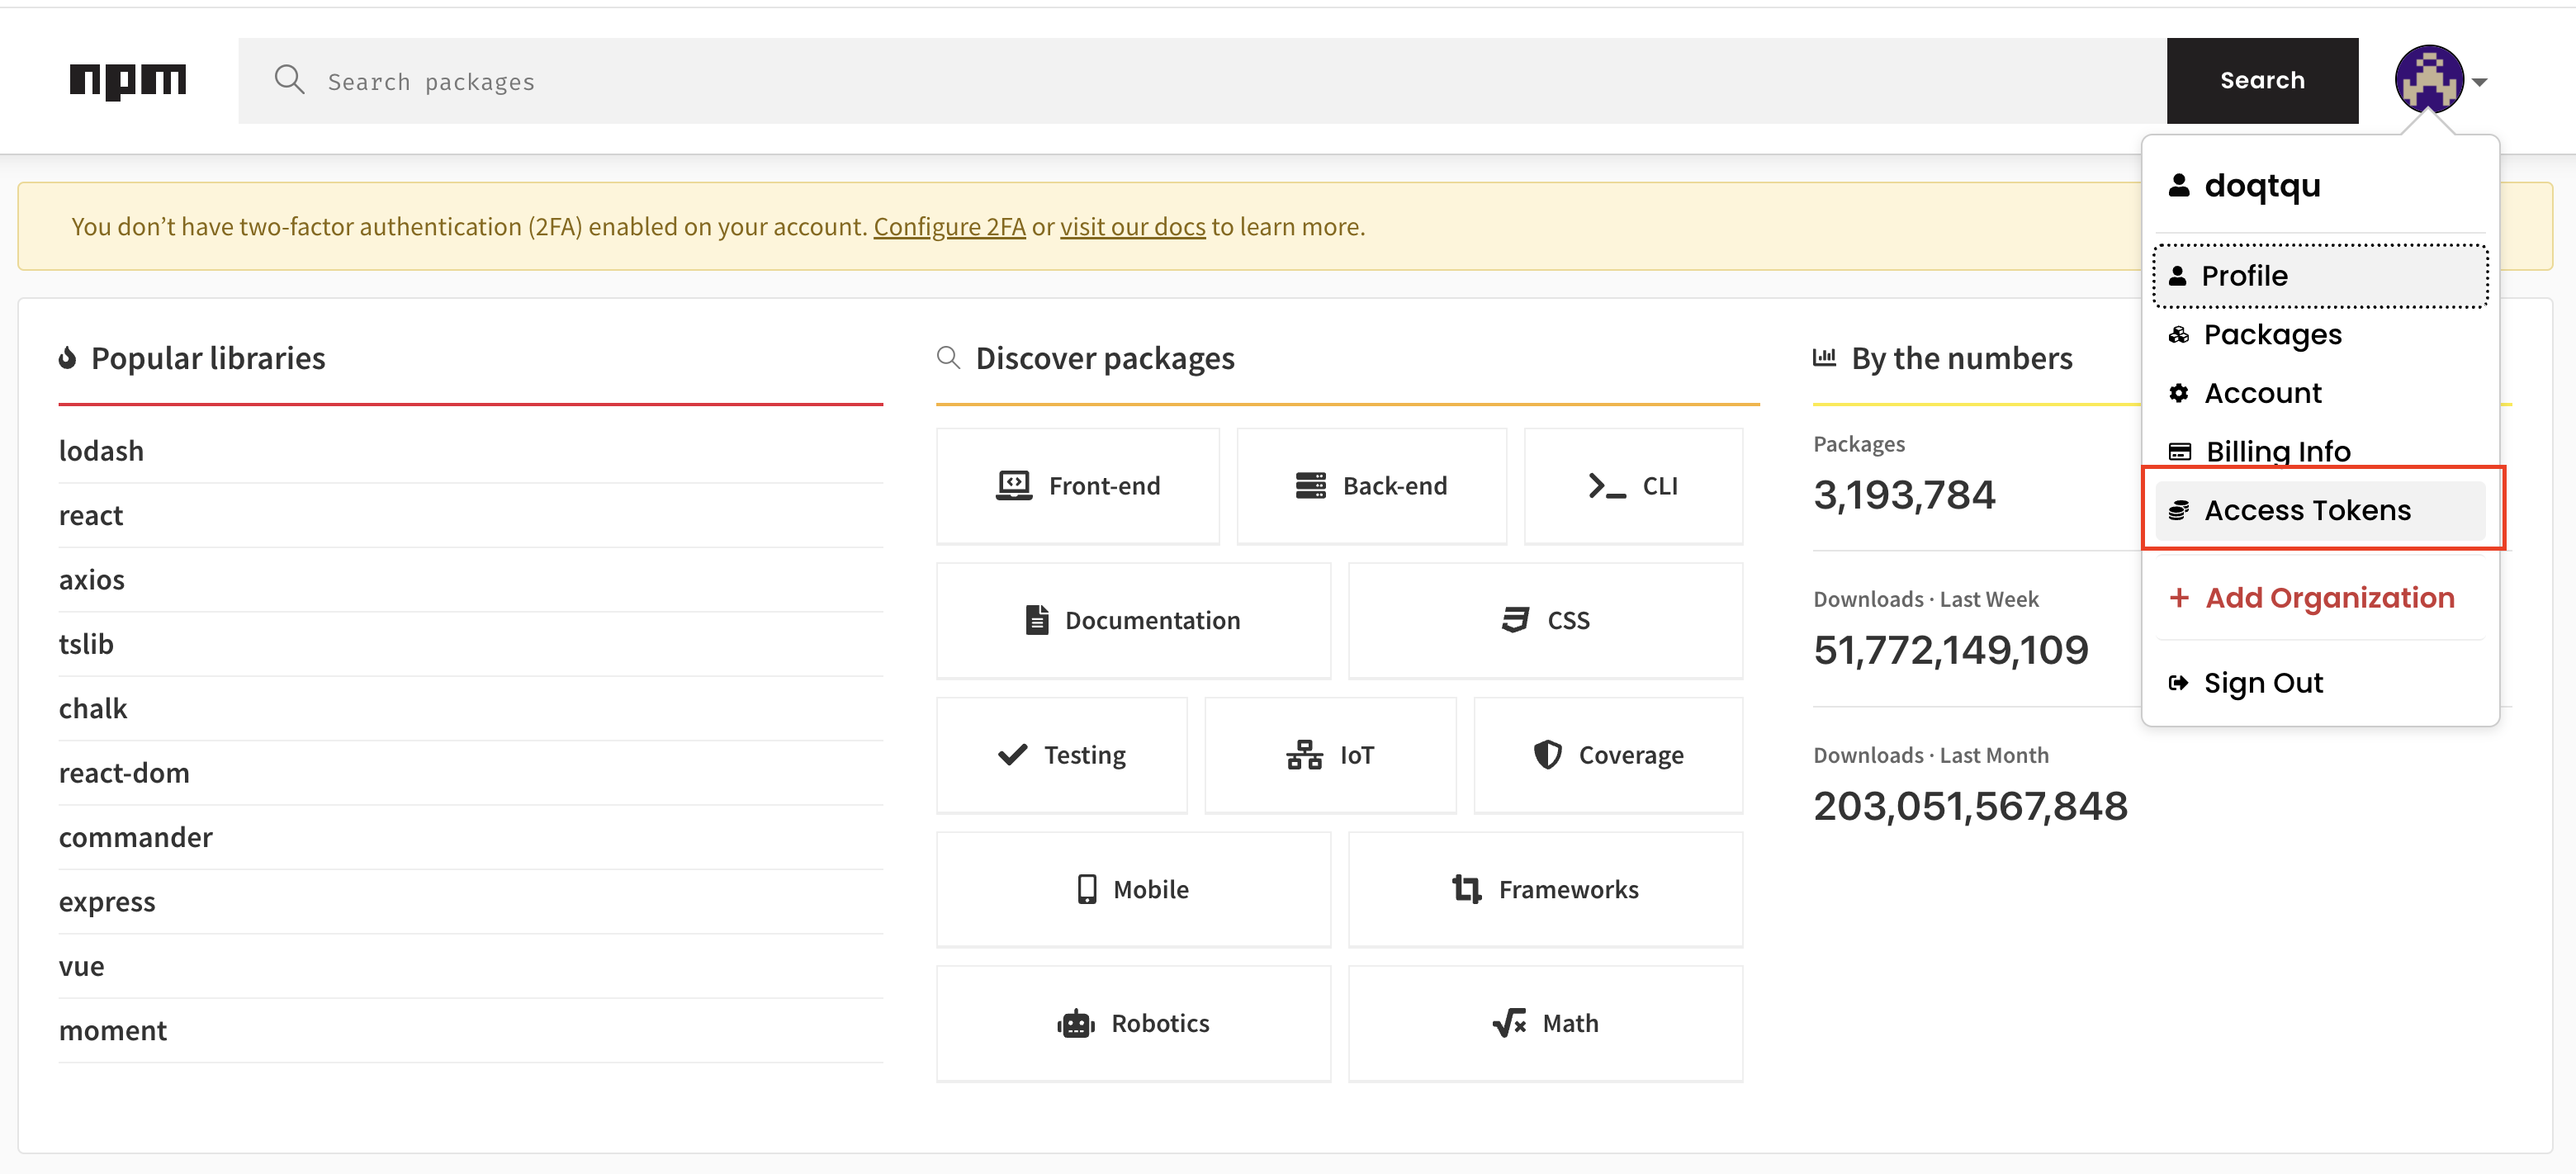Click the plus icon Add Organization
2576x1174 pixels.
pos(2179,597)
